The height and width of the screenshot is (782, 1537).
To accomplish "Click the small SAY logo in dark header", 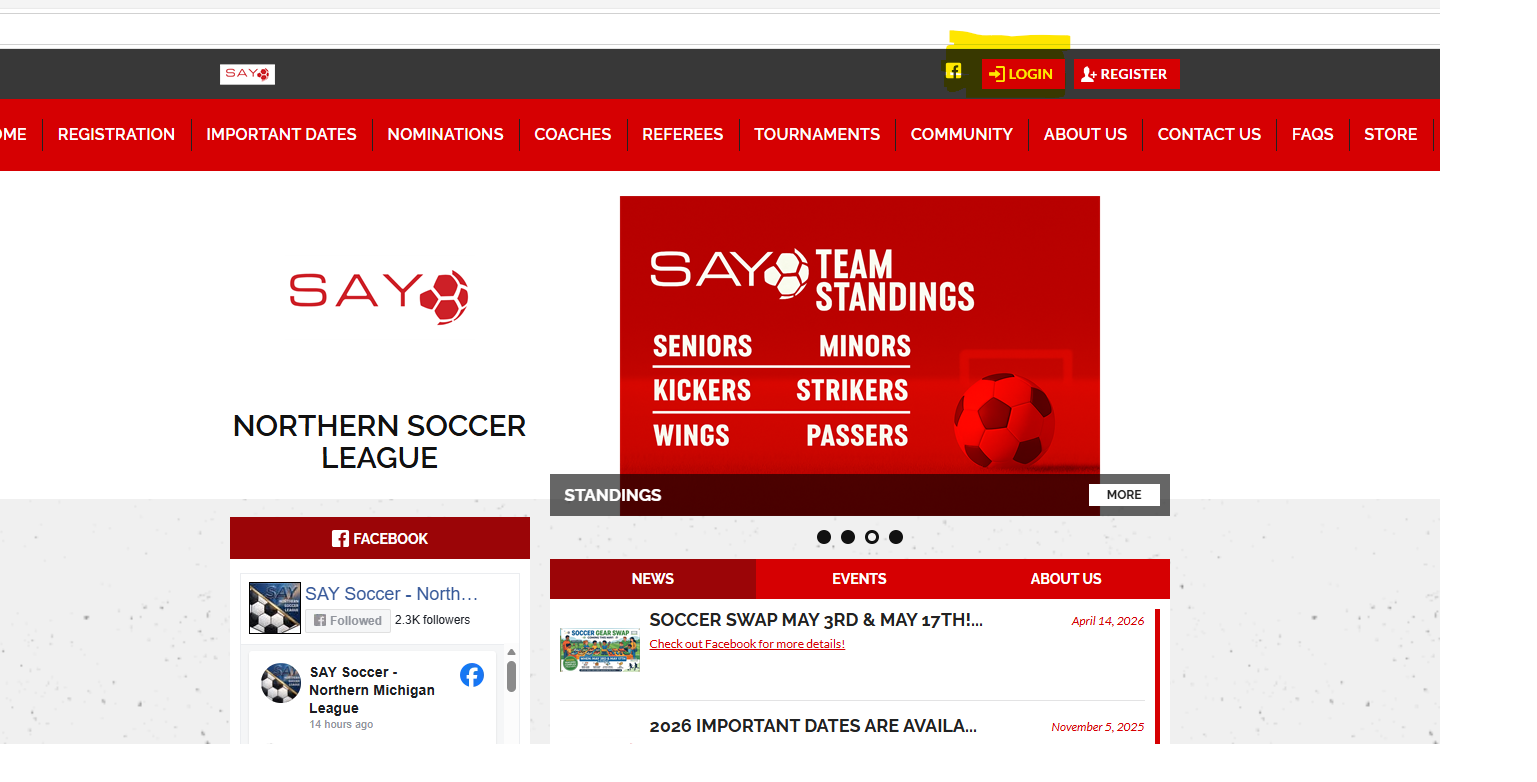I will [x=247, y=74].
